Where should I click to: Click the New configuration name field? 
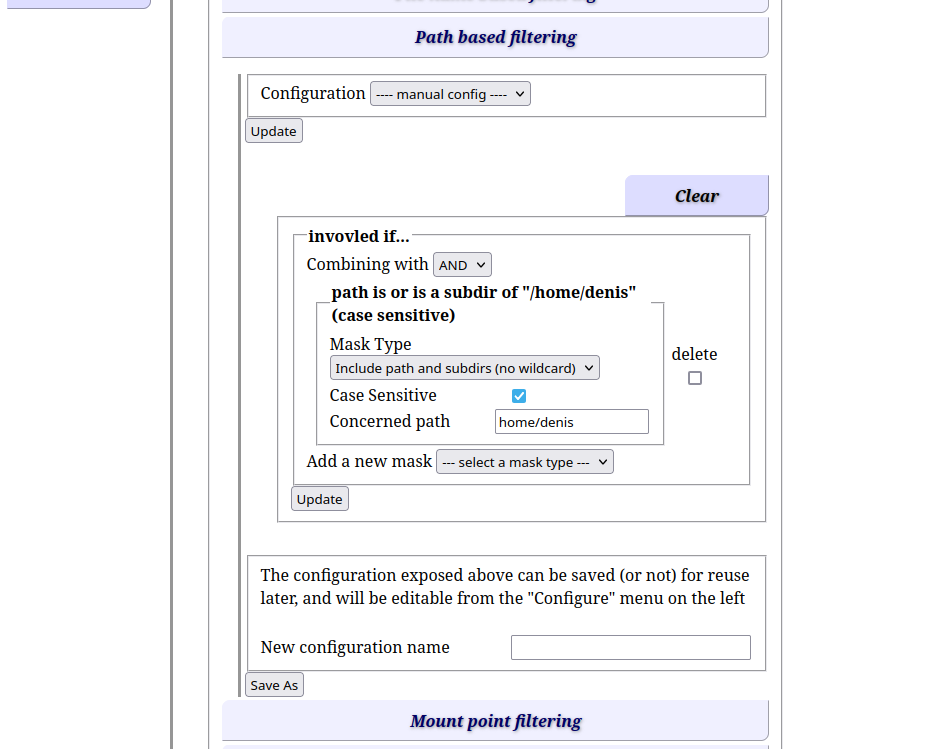coord(631,647)
